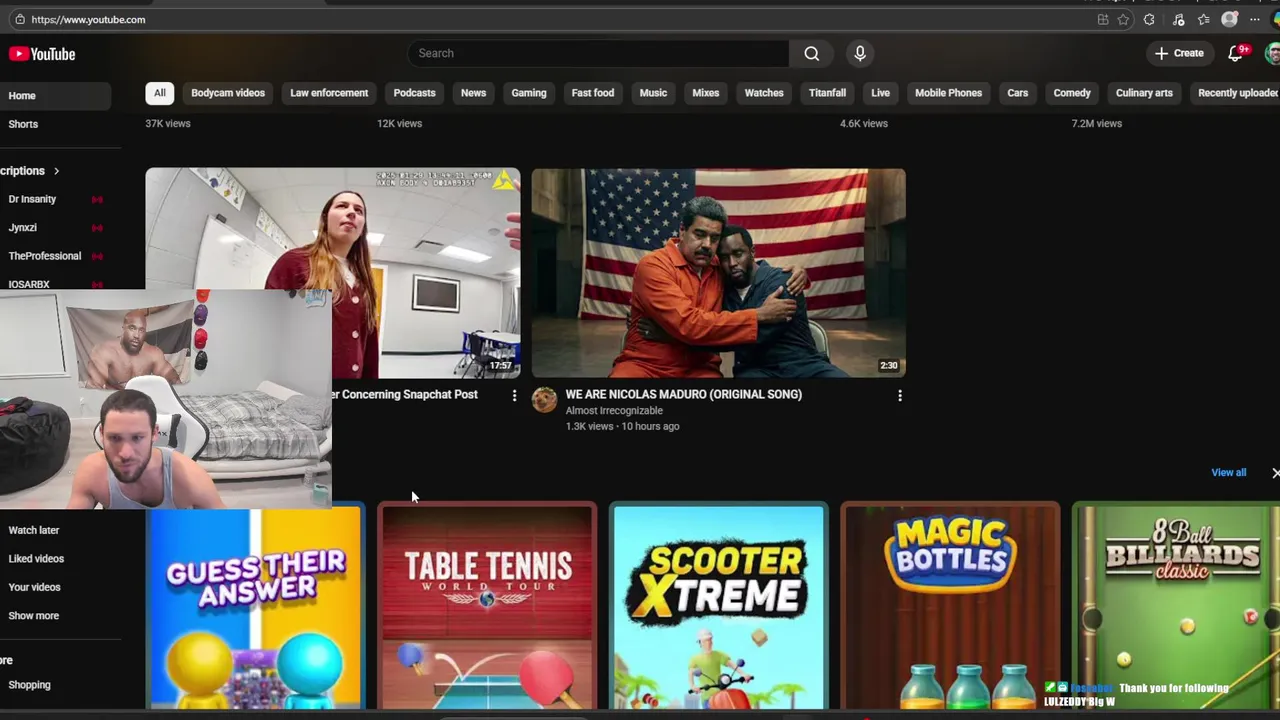This screenshot has width=1280, height=720.
Task: Play the Magic Bottles game
Action: coord(950,607)
